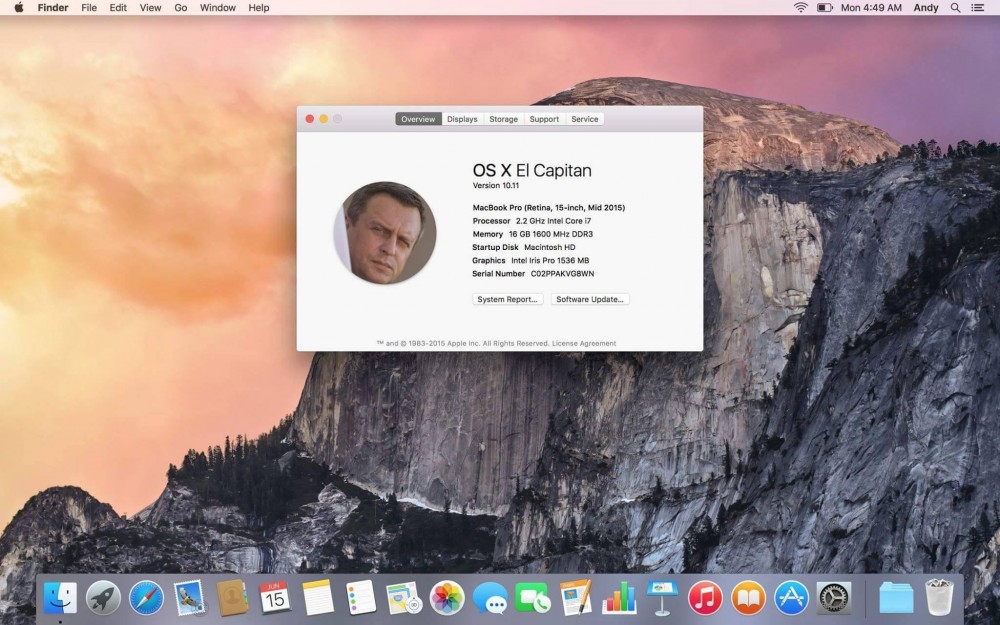The image size is (1000, 625).
Task: Open System Preferences gear icon
Action: point(834,598)
